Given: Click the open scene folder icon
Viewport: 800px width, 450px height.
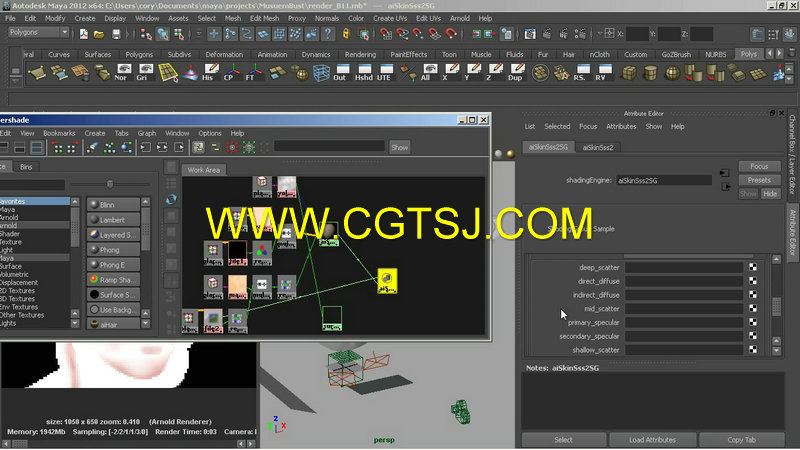Looking at the screenshot, I should point(99,34).
